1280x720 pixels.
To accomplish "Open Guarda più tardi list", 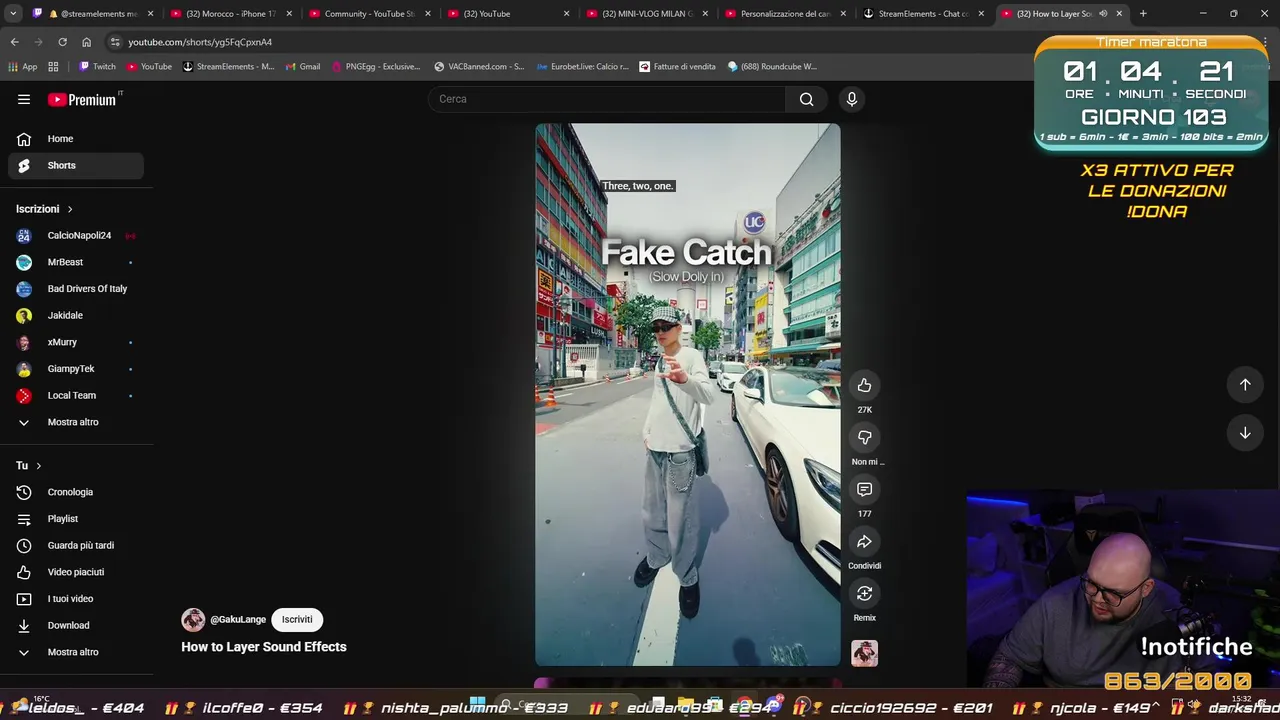I will [x=76, y=546].
